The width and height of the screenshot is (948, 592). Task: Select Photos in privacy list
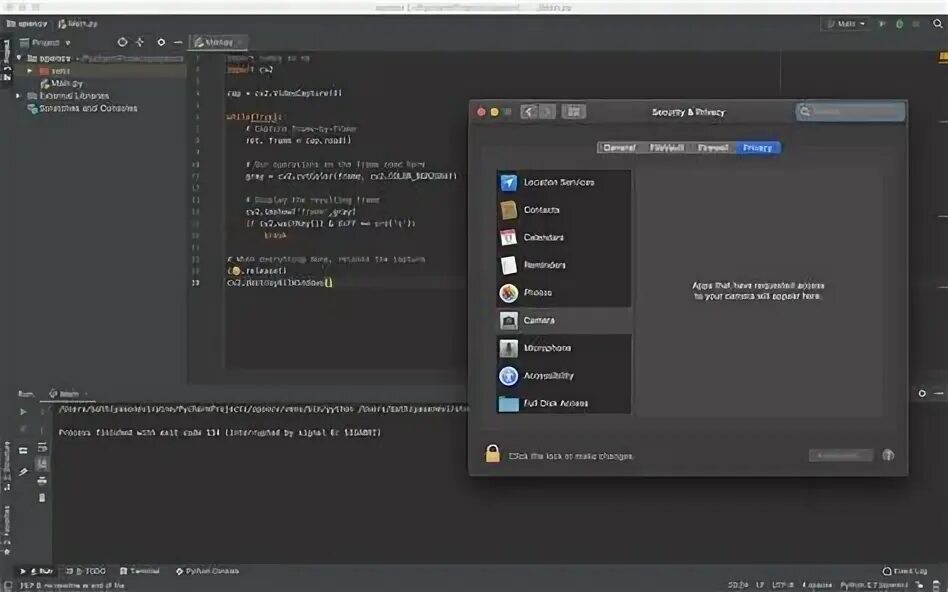[563, 293]
